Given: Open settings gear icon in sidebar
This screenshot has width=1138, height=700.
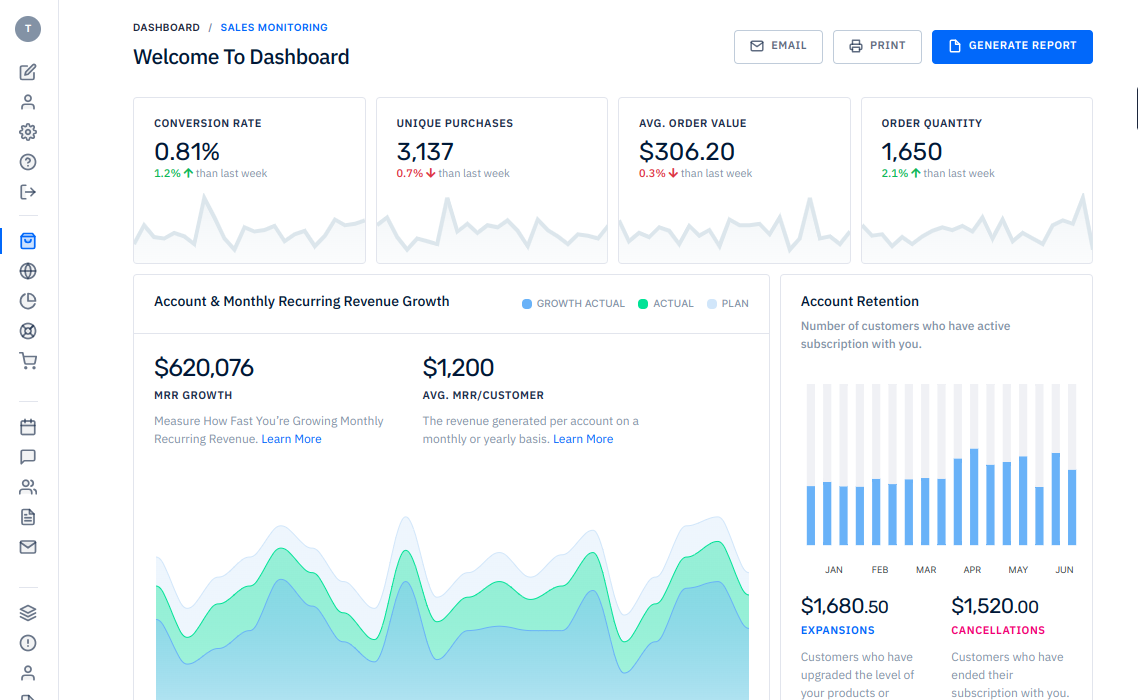Looking at the screenshot, I should coord(28,132).
